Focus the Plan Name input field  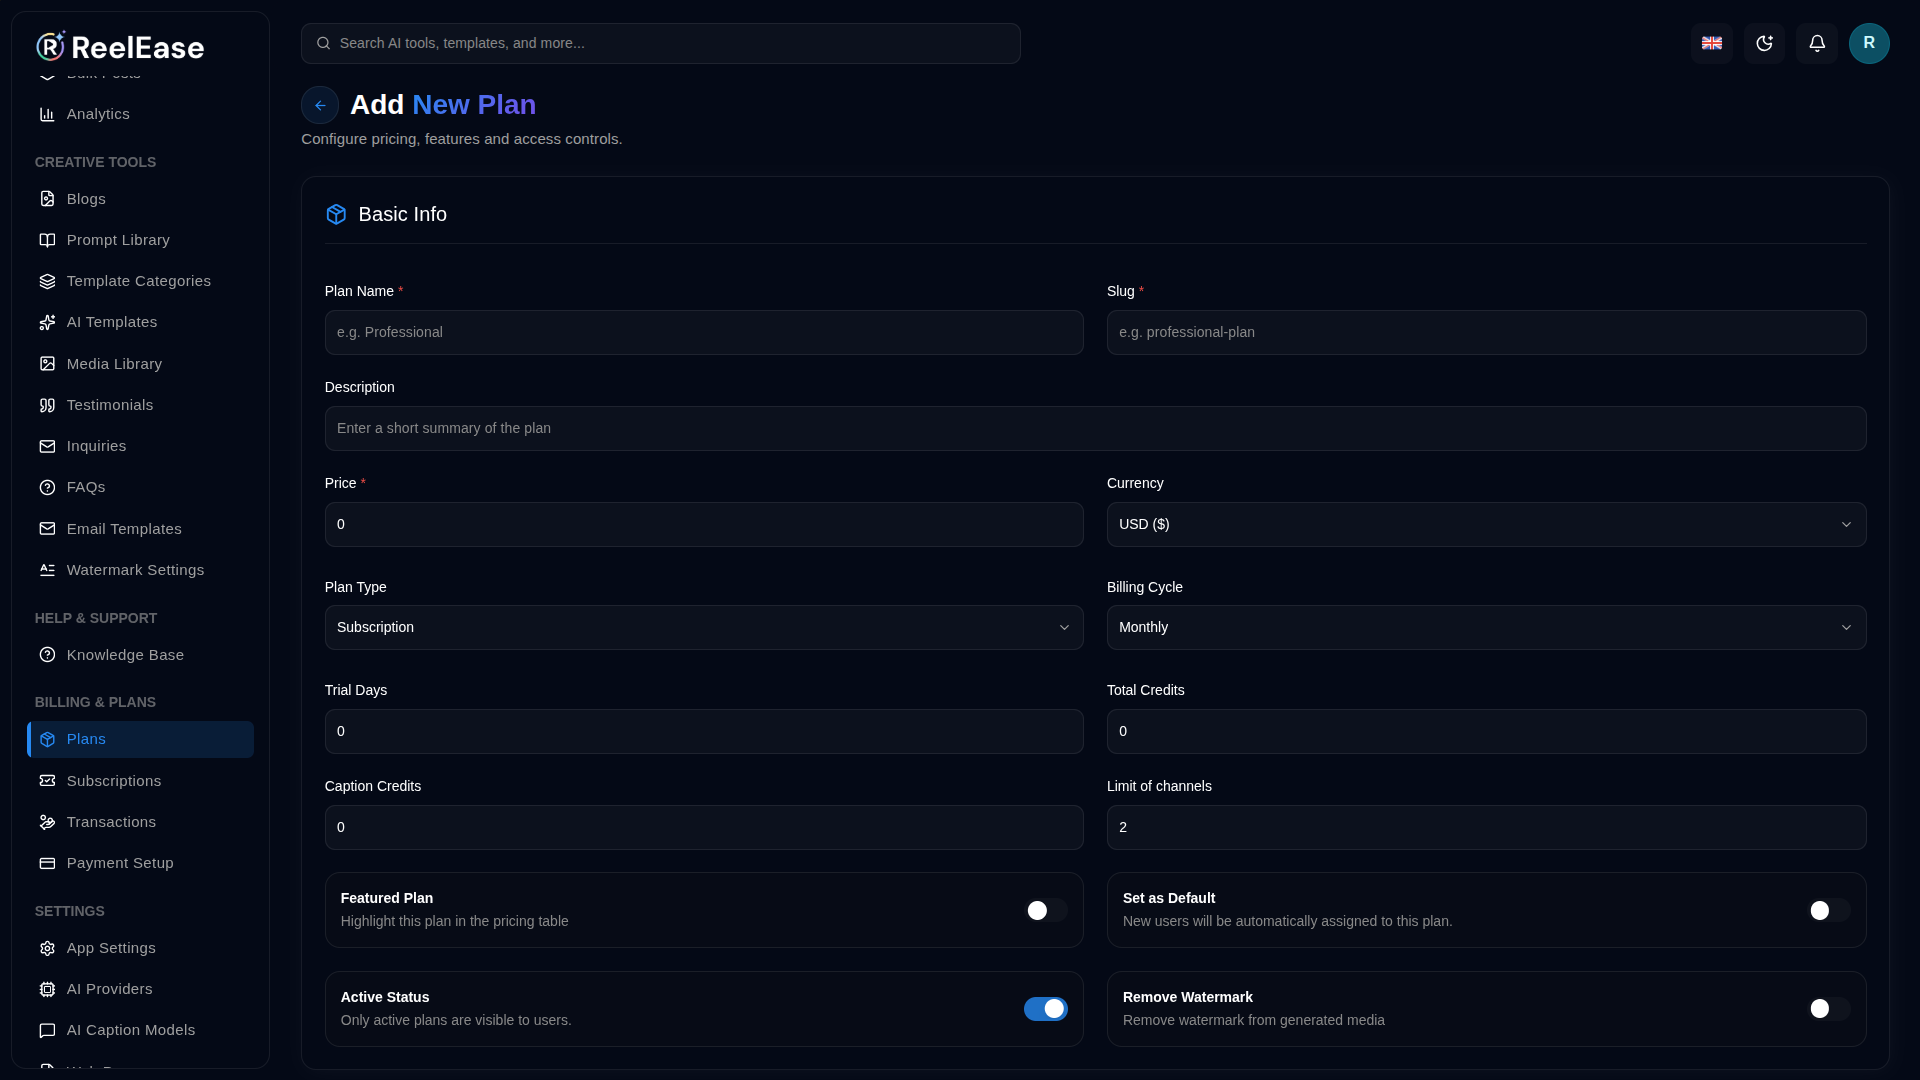point(704,332)
